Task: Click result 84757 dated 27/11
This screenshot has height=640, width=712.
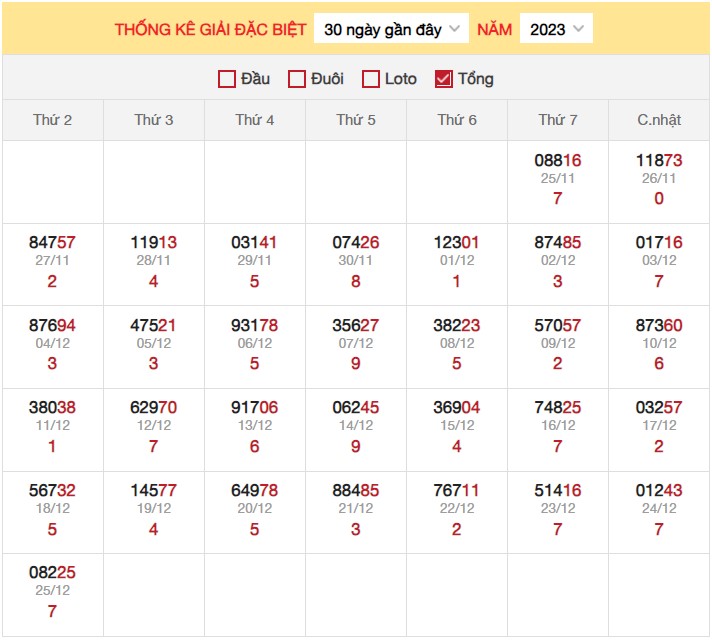Action: pos(53,242)
